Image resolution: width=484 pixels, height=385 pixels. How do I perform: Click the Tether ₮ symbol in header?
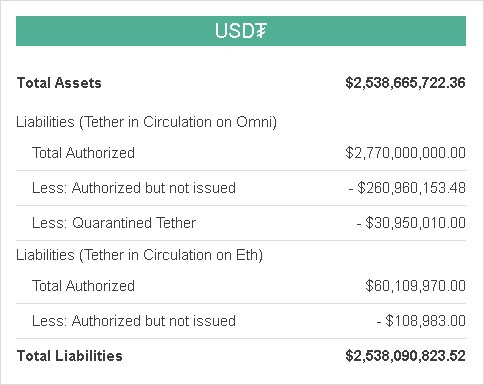(261, 31)
